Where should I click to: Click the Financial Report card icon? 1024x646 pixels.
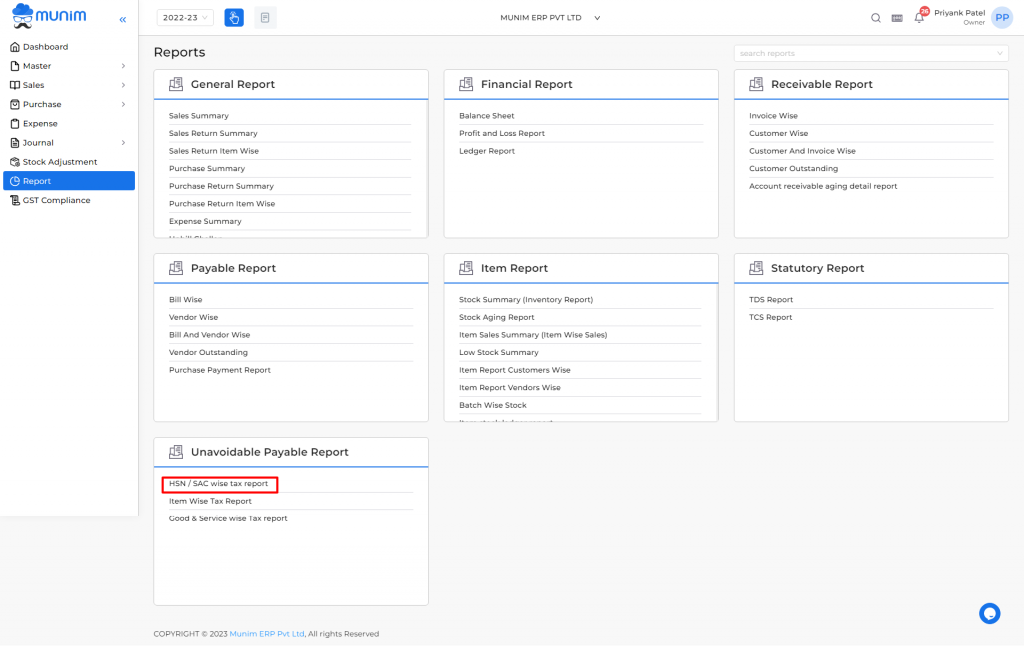pos(466,84)
